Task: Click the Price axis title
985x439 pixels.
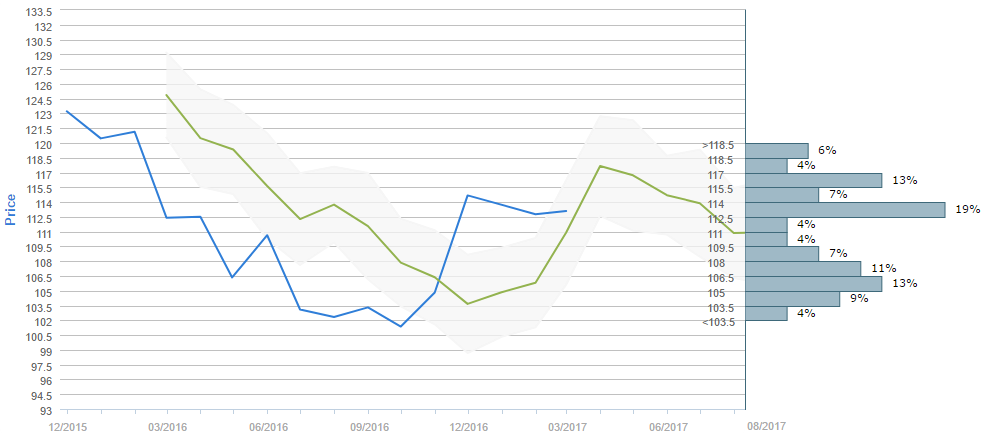Action: tap(11, 209)
